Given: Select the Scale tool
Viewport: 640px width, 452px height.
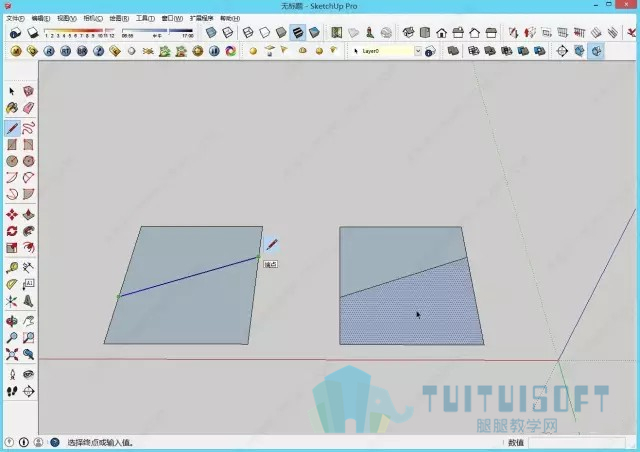Looking at the screenshot, I should [12, 247].
